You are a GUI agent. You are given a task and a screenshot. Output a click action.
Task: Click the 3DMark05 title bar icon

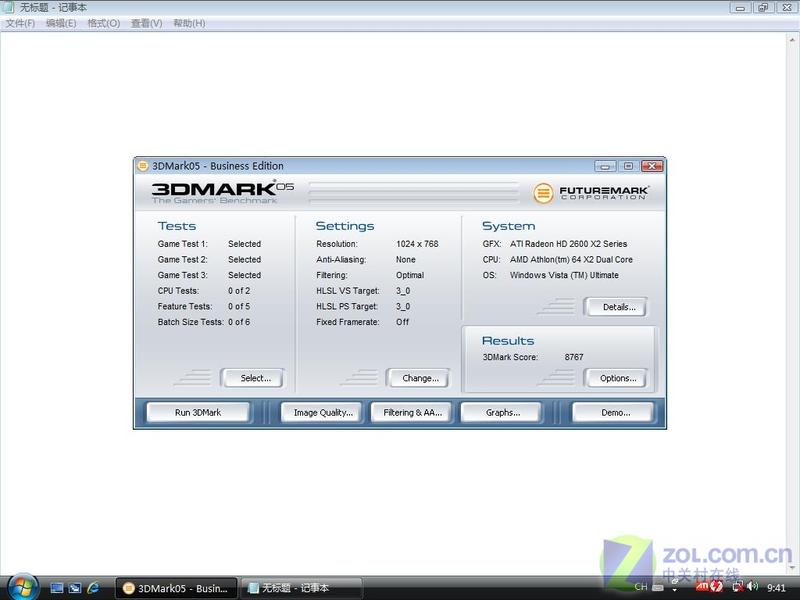click(x=143, y=166)
